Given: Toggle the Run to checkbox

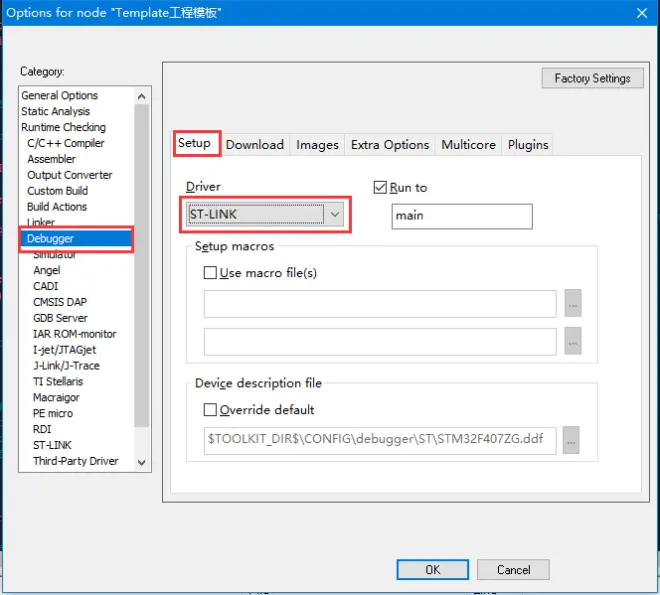Looking at the screenshot, I should coord(380,187).
